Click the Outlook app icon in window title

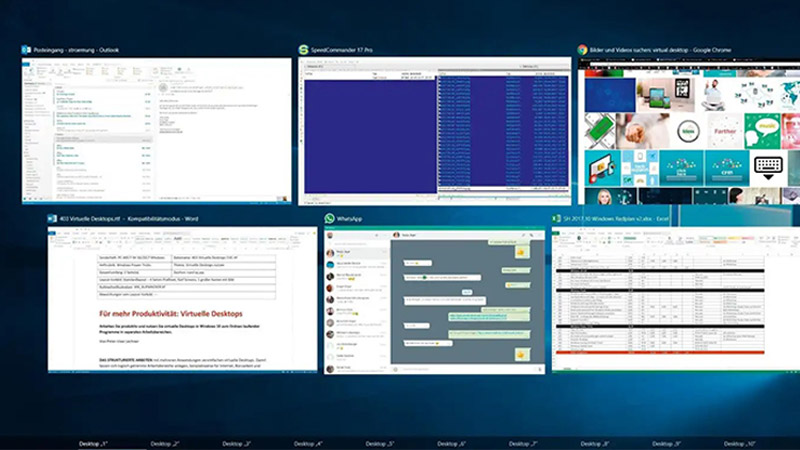pyautogui.click(x=25, y=49)
